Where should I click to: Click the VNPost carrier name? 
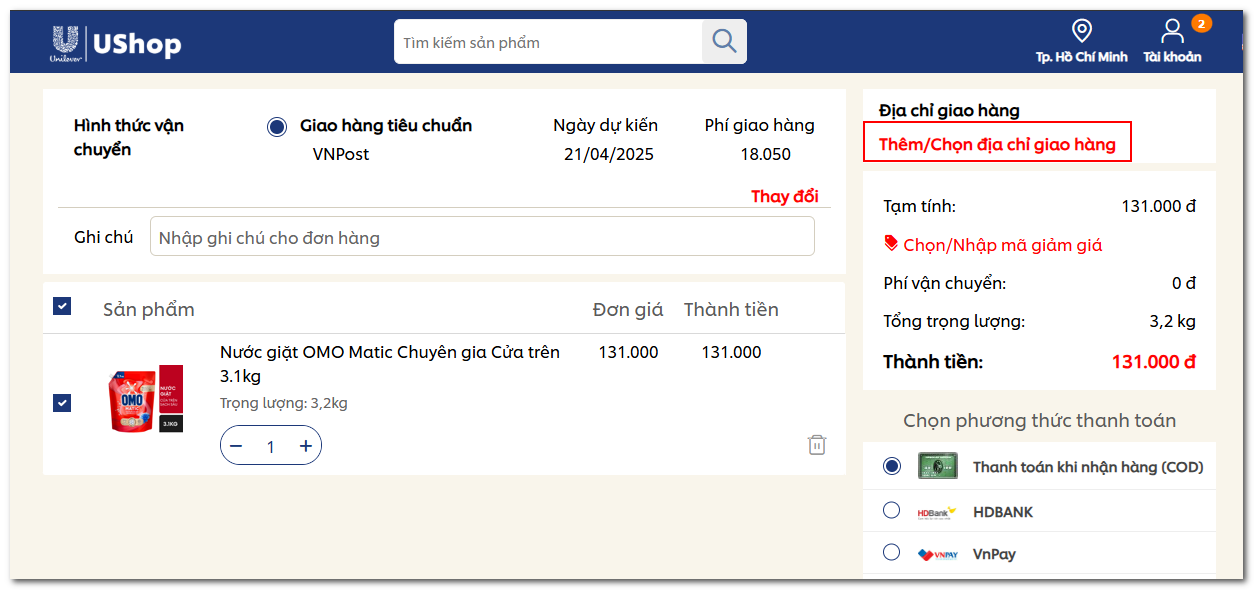pos(341,154)
